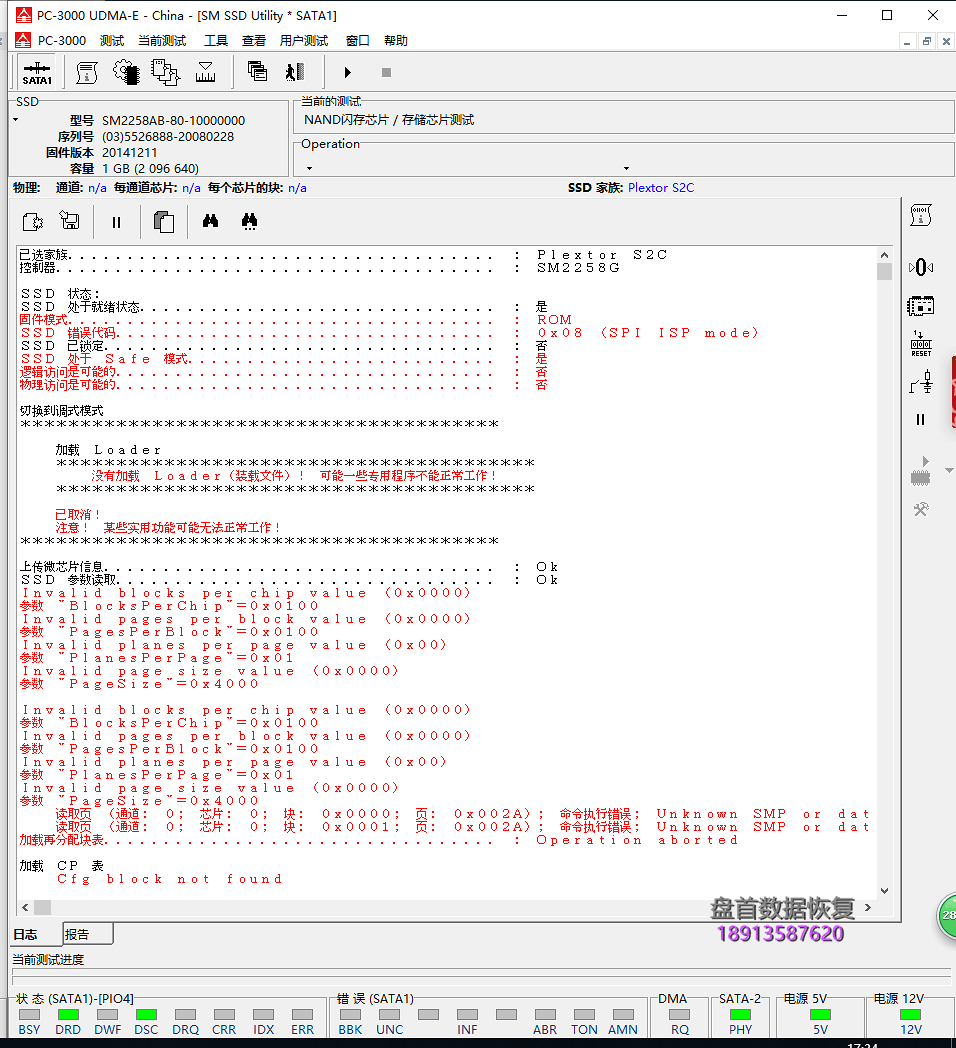Open the left Operation dropdown arrow
The image size is (956, 1048).
click(309, 168)
